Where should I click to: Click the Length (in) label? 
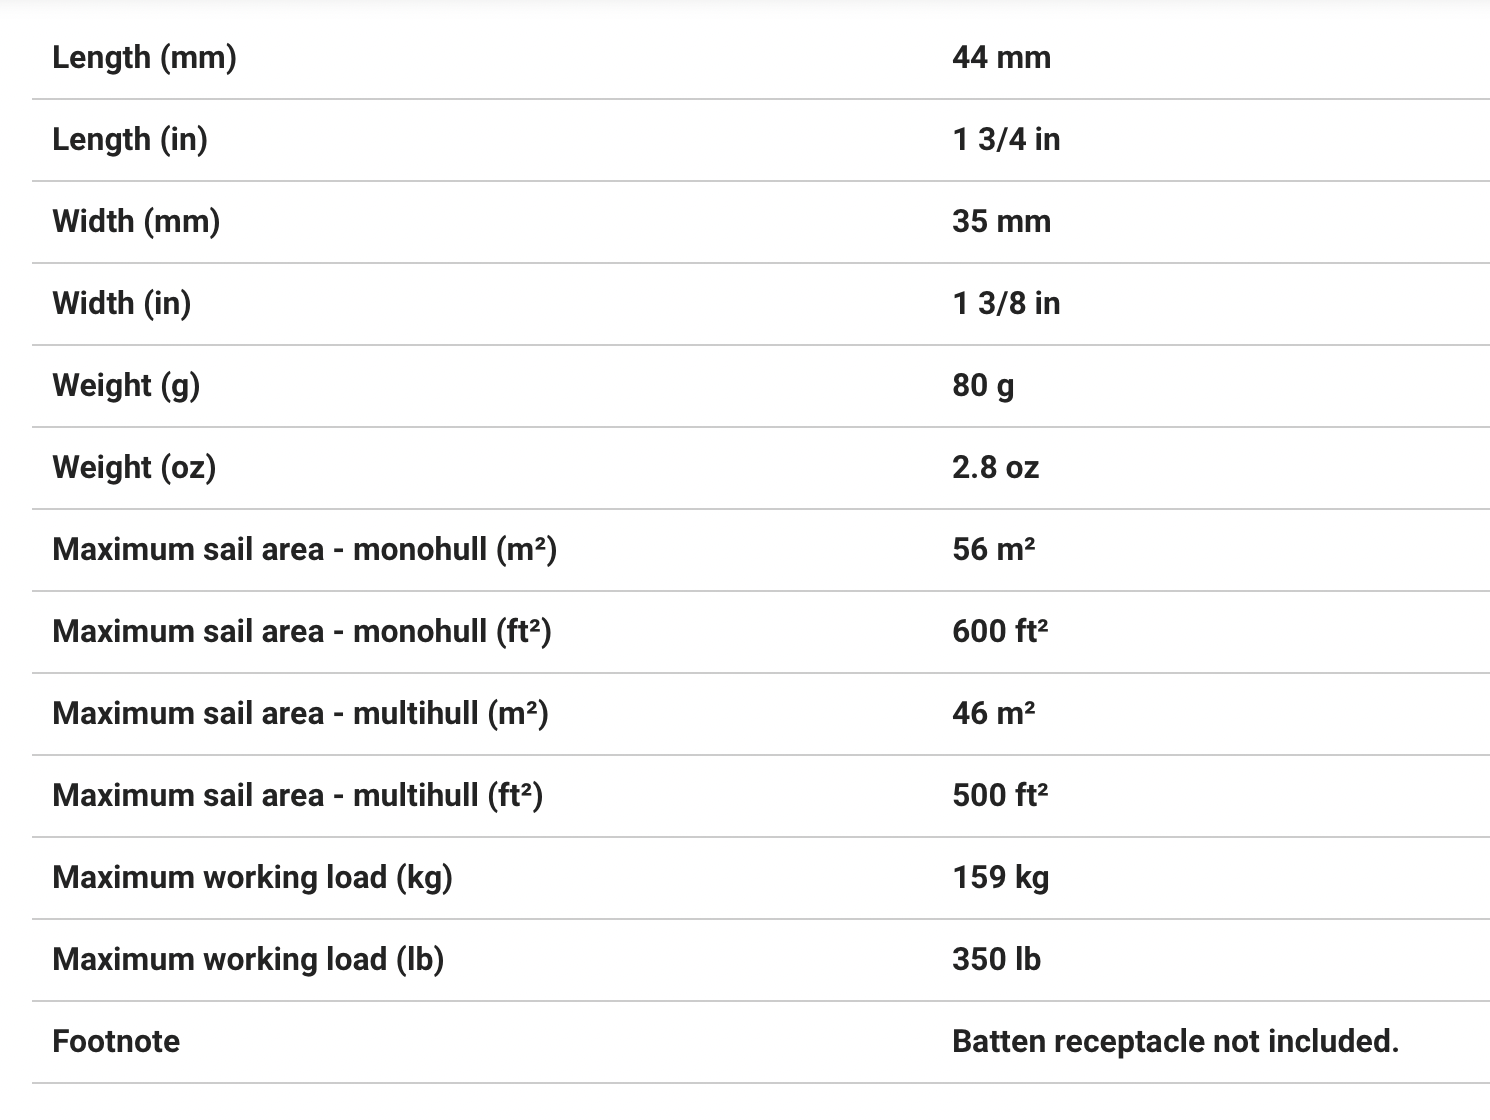click(x=130, y=139)
